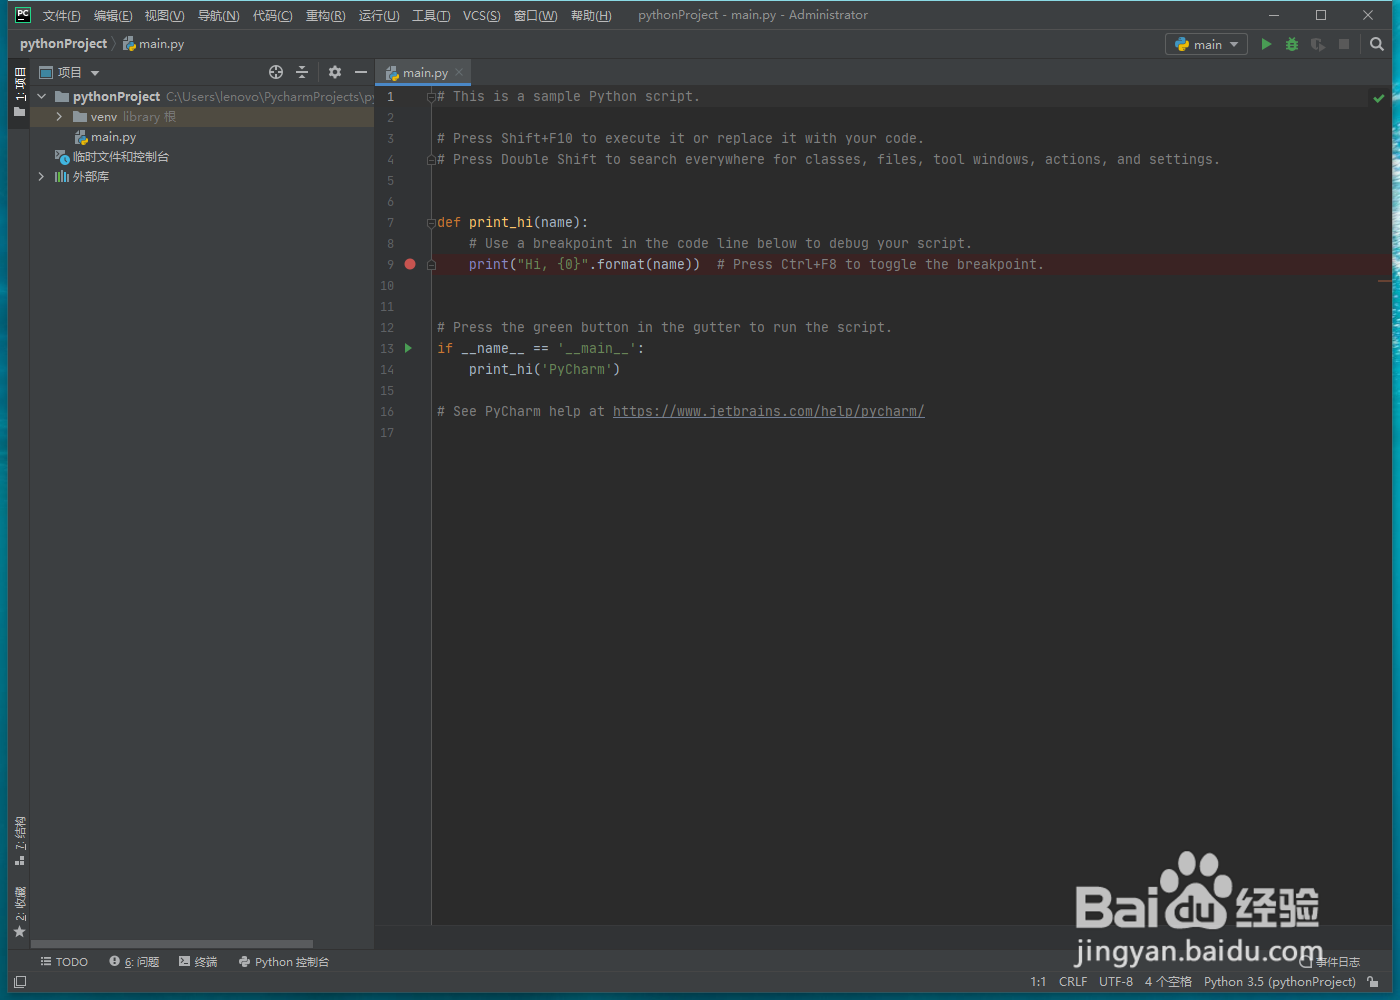Click Python 3.5 interpreter in status bar
The height and width of the screenshot is (1000, 1400).
1280,982
